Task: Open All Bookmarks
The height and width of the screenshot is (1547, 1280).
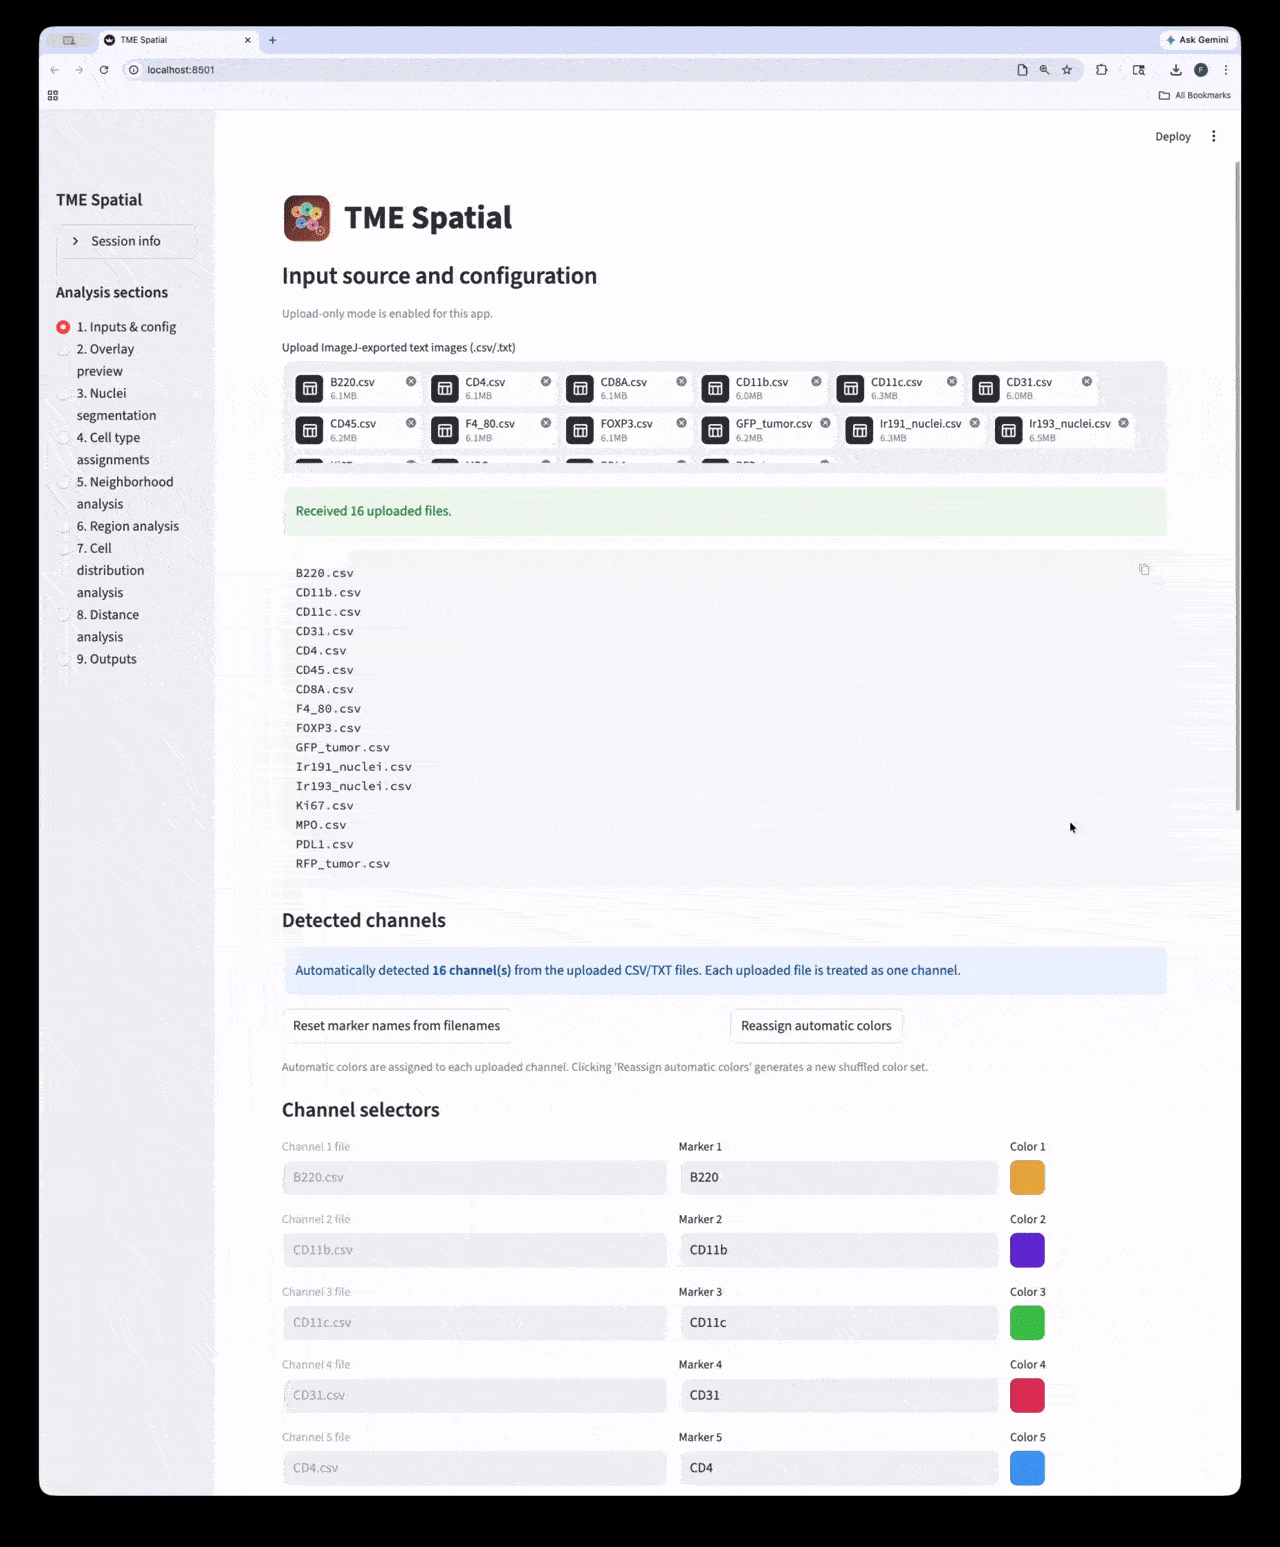Action: click(1194, 95)
